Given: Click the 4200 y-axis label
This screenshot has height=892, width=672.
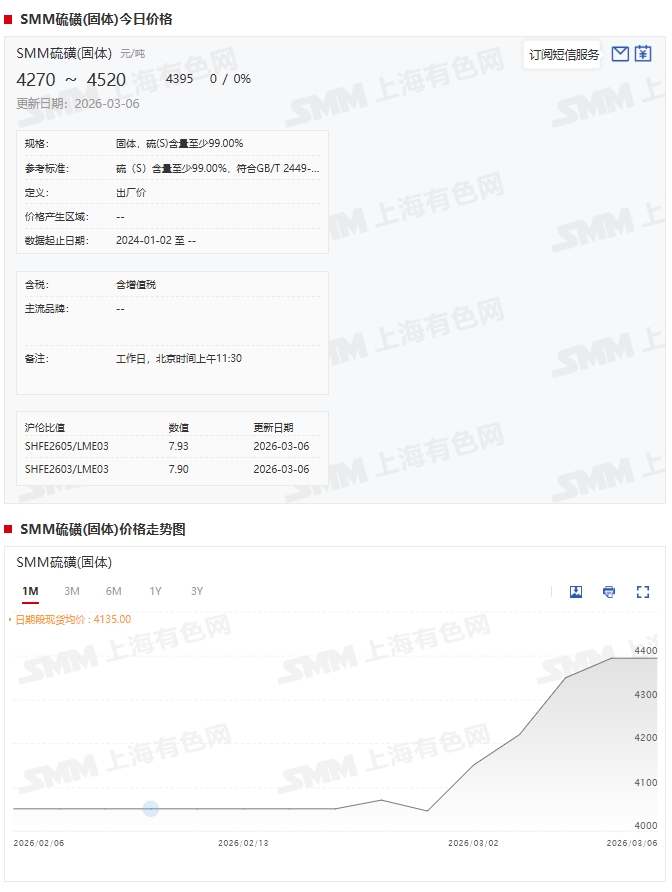Looking at the screenshot, I should click(x=645, y=737).
